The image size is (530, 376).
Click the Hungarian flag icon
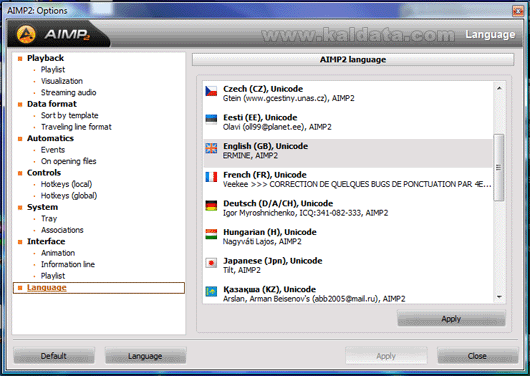point(211,234)
